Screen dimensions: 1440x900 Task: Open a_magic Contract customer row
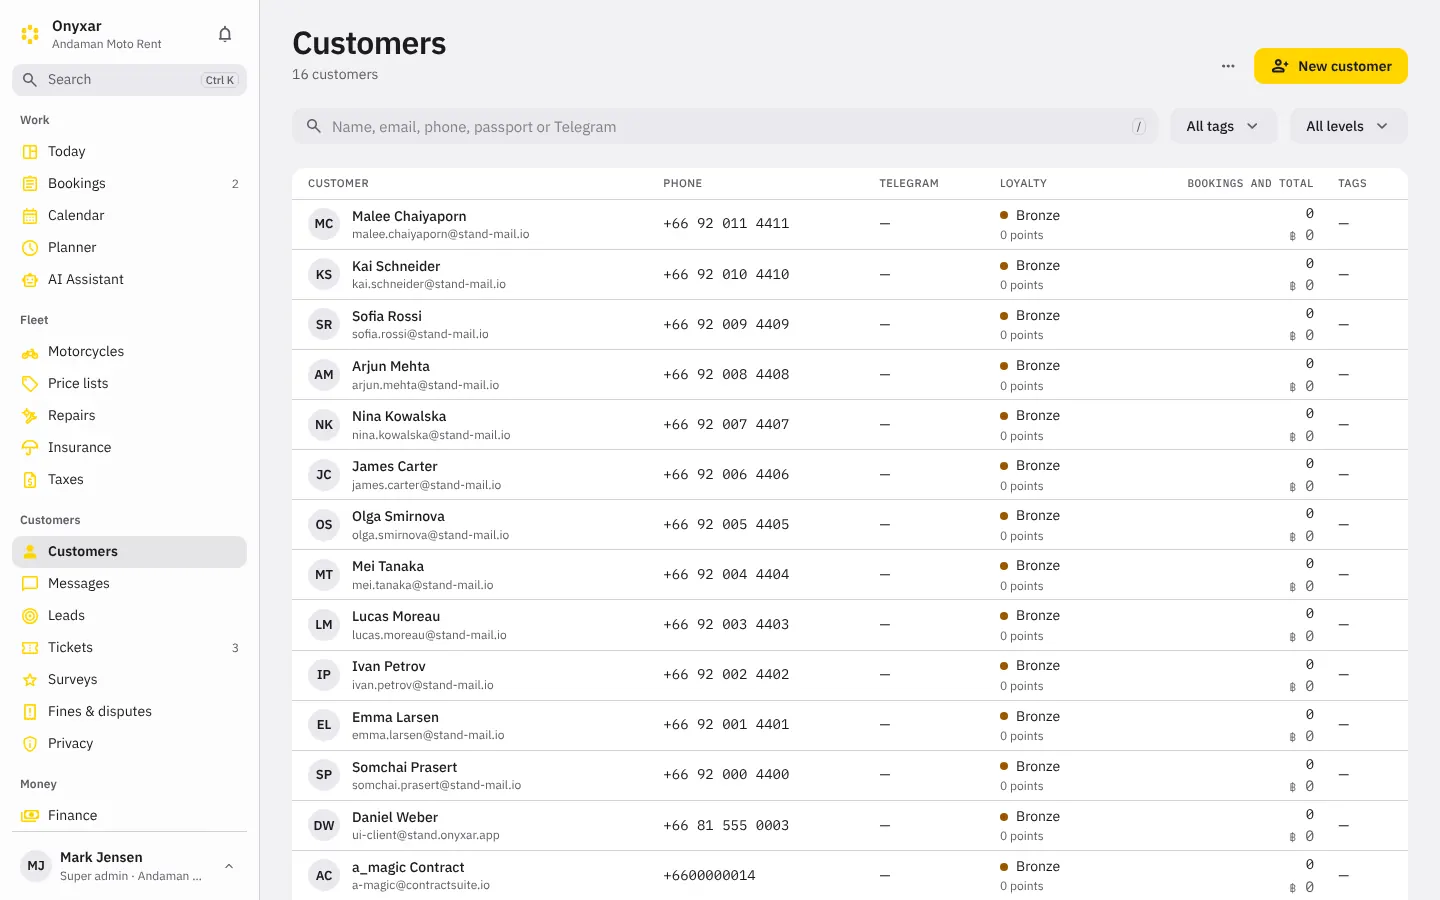coord(850,875)
